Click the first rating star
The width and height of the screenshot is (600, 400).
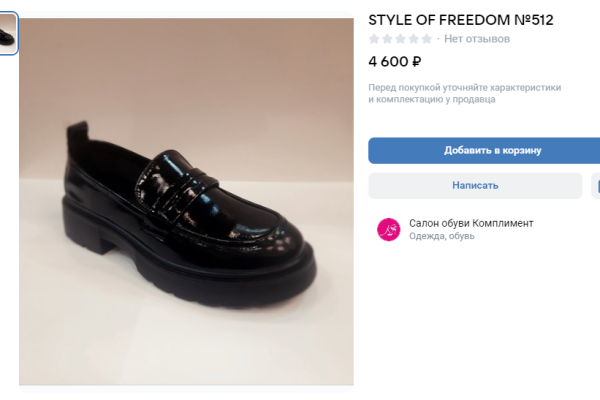coord(375,39)
